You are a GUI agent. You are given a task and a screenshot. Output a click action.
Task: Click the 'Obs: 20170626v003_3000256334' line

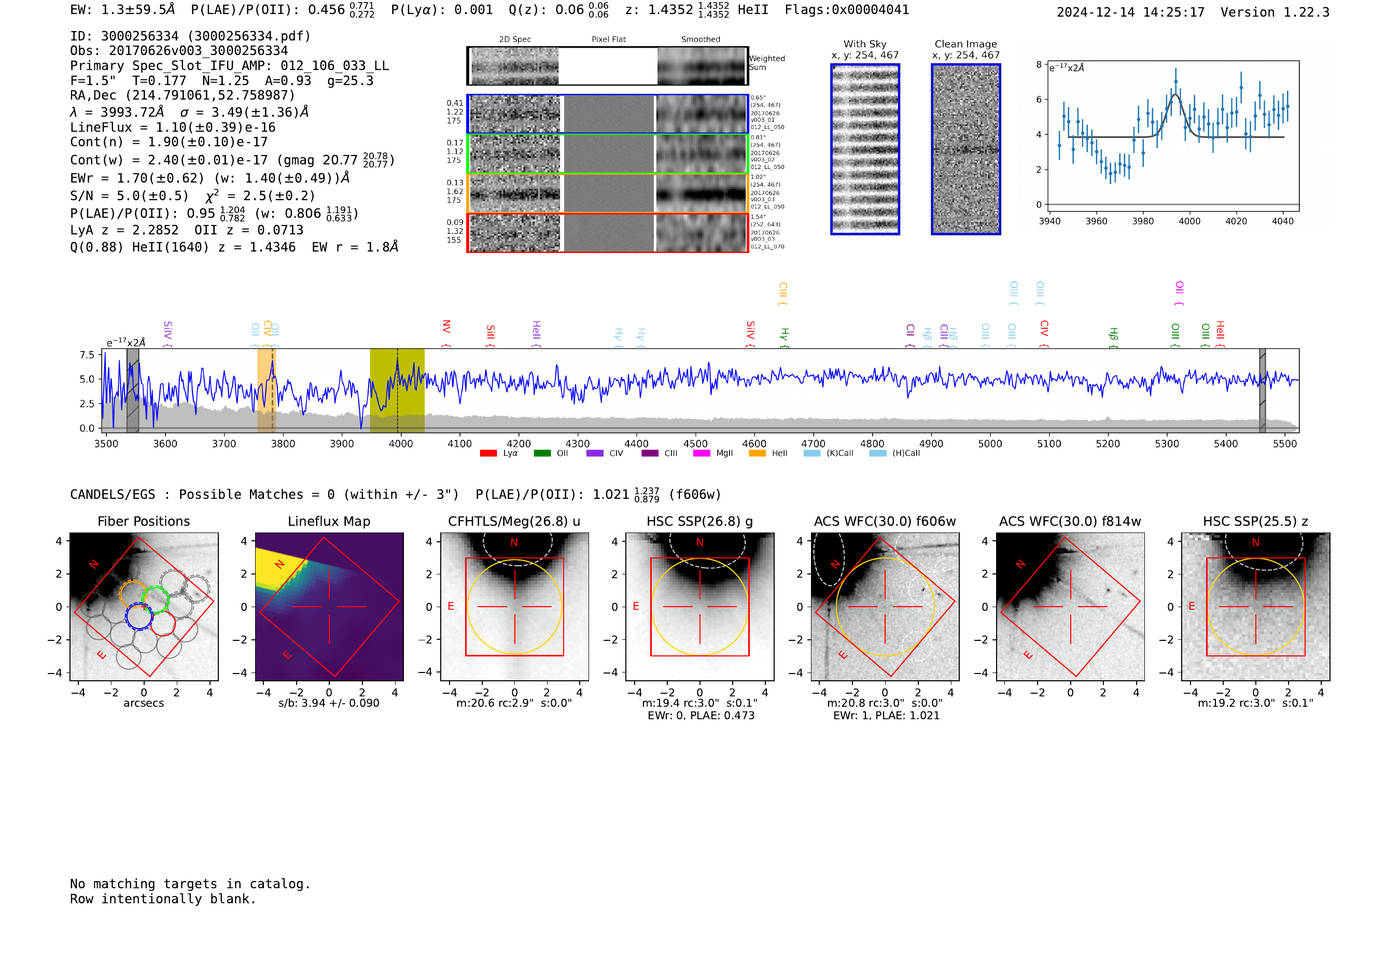(179, 50)
